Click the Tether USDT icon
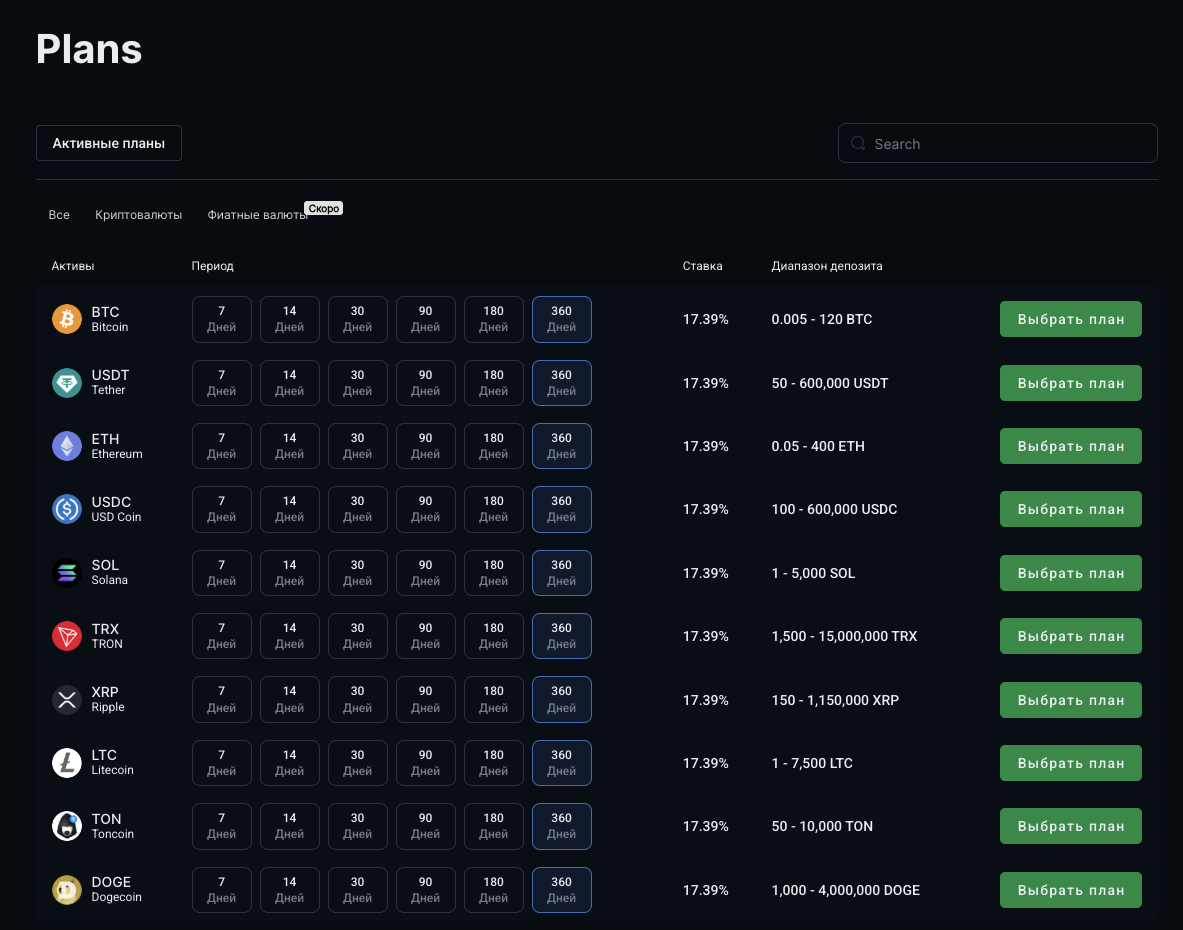Viewport: 1183px width, 930px height. [66, 382]
